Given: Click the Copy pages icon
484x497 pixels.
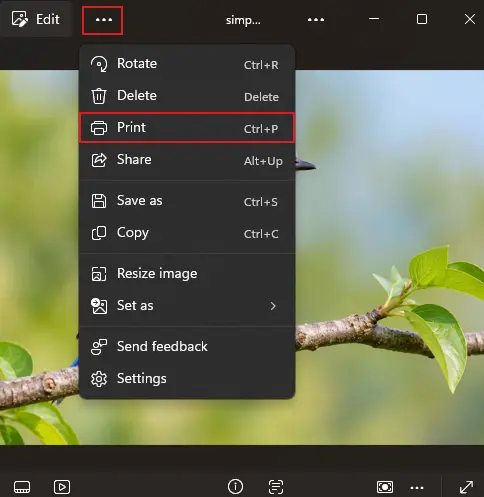Looking at the screenshot, I should (x=99, y=233).
